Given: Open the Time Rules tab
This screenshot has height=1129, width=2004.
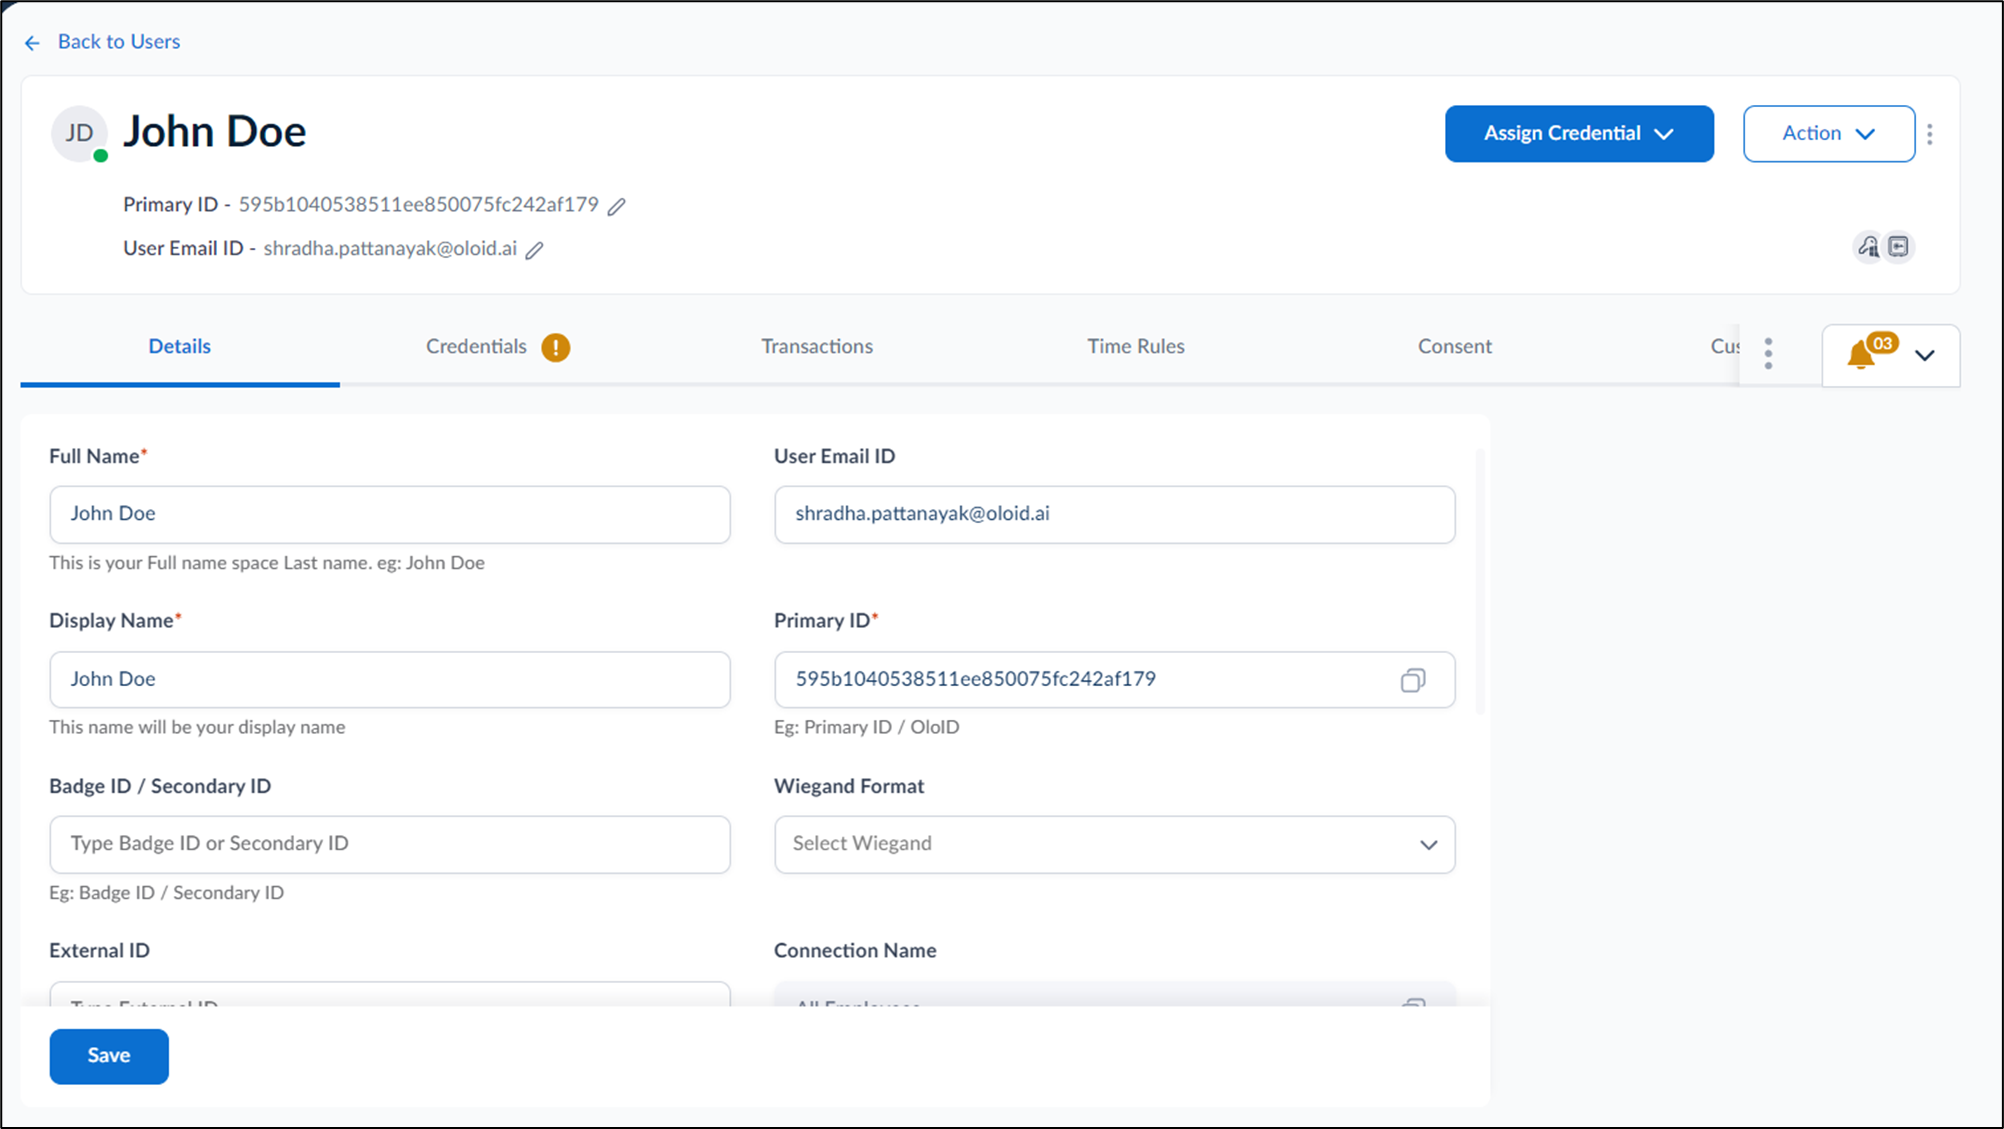Looking at the screenshot, I should point(1136,346).
